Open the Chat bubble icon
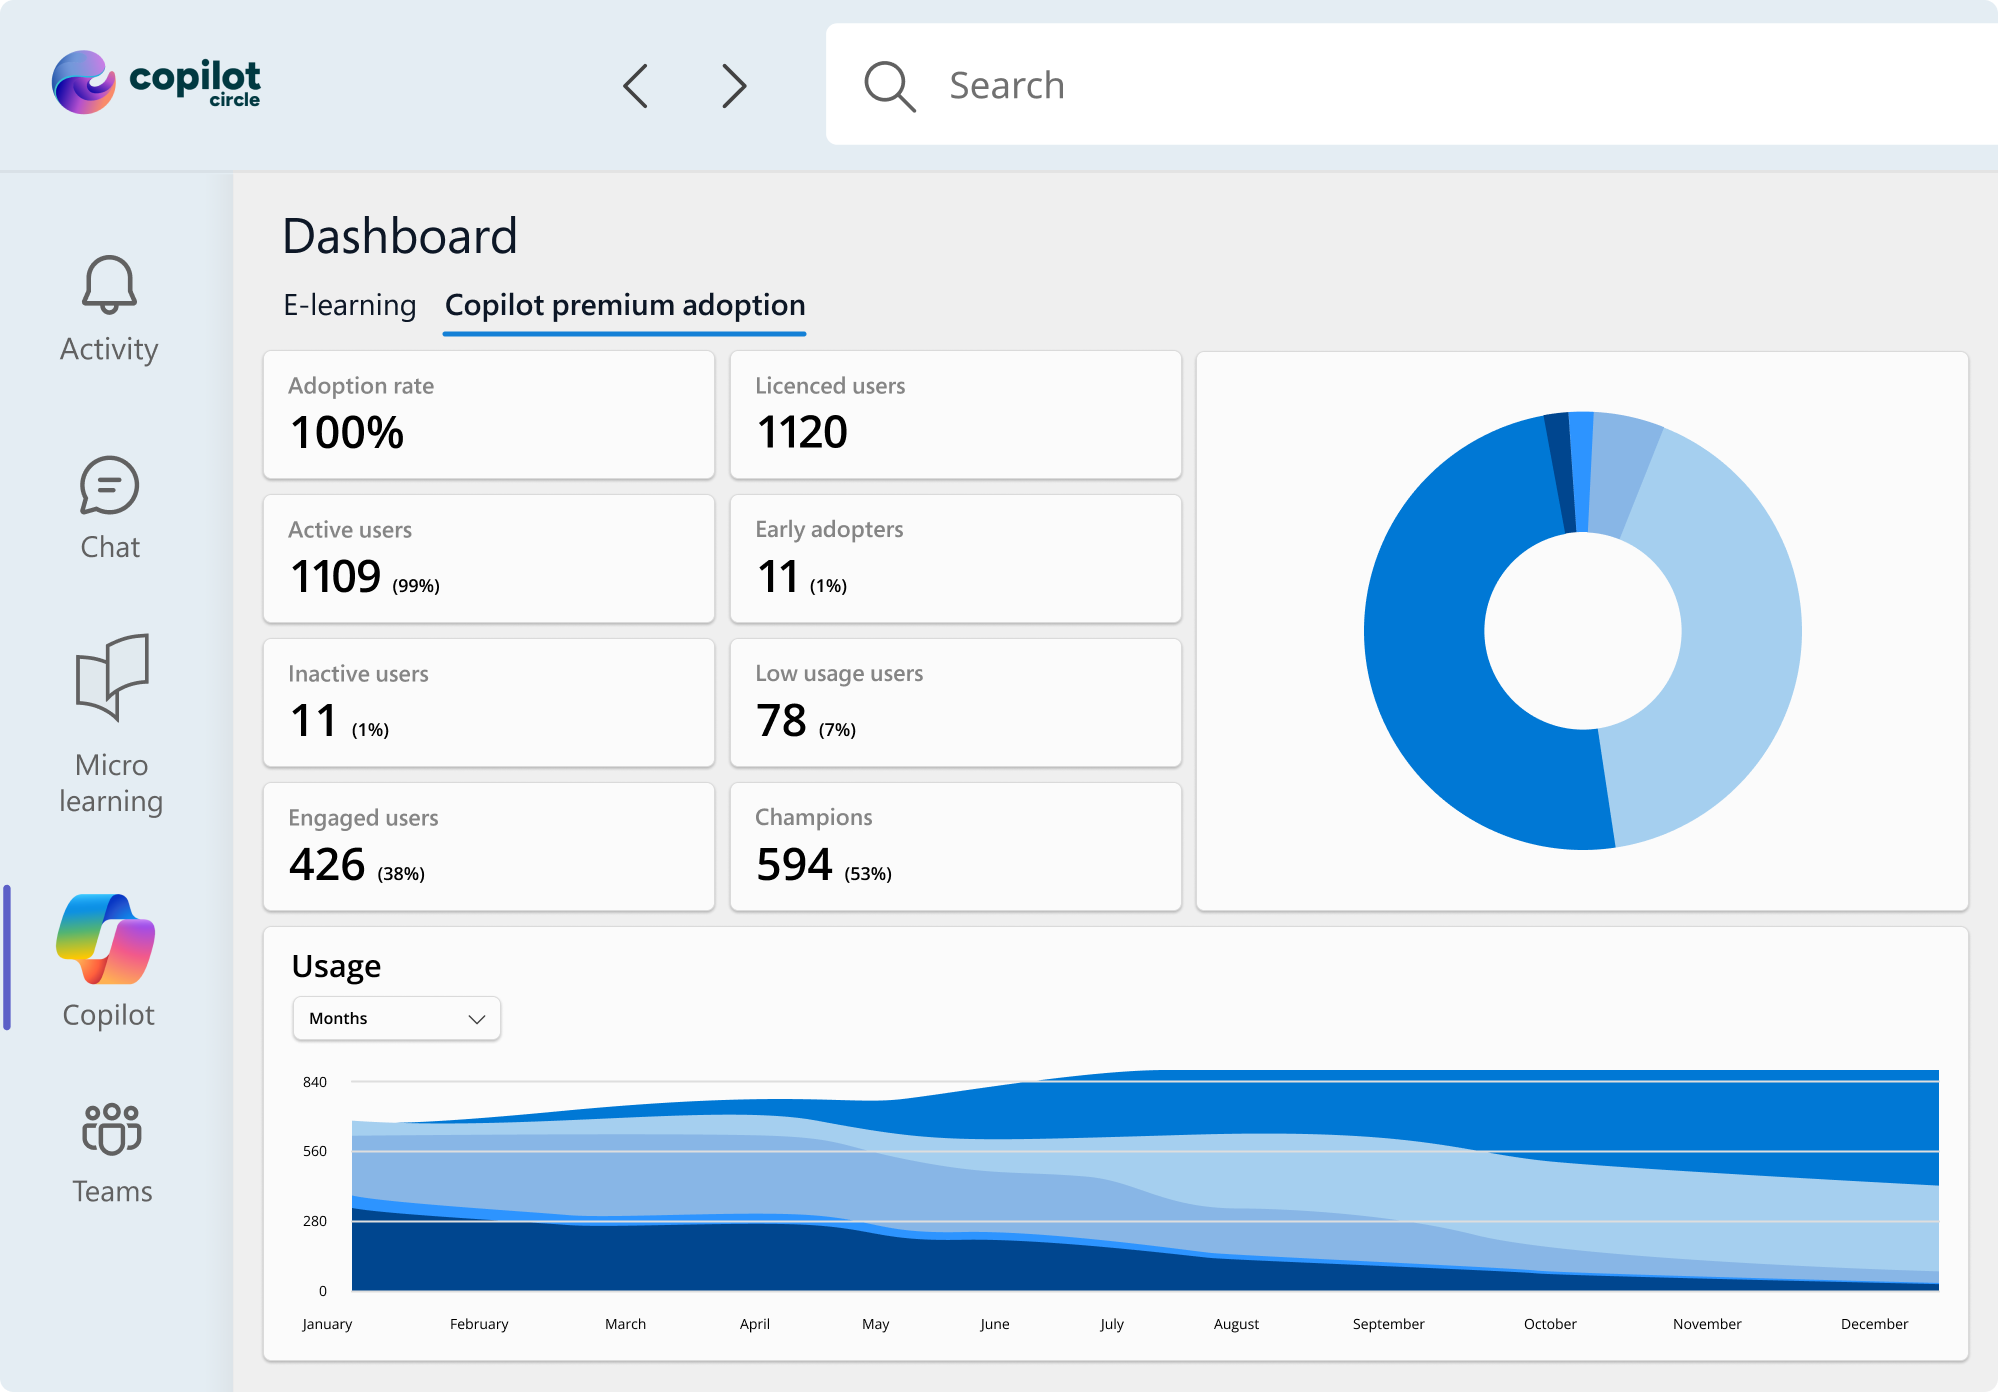Viewport: 1998px width, 1392px height. tap(109, 486)
